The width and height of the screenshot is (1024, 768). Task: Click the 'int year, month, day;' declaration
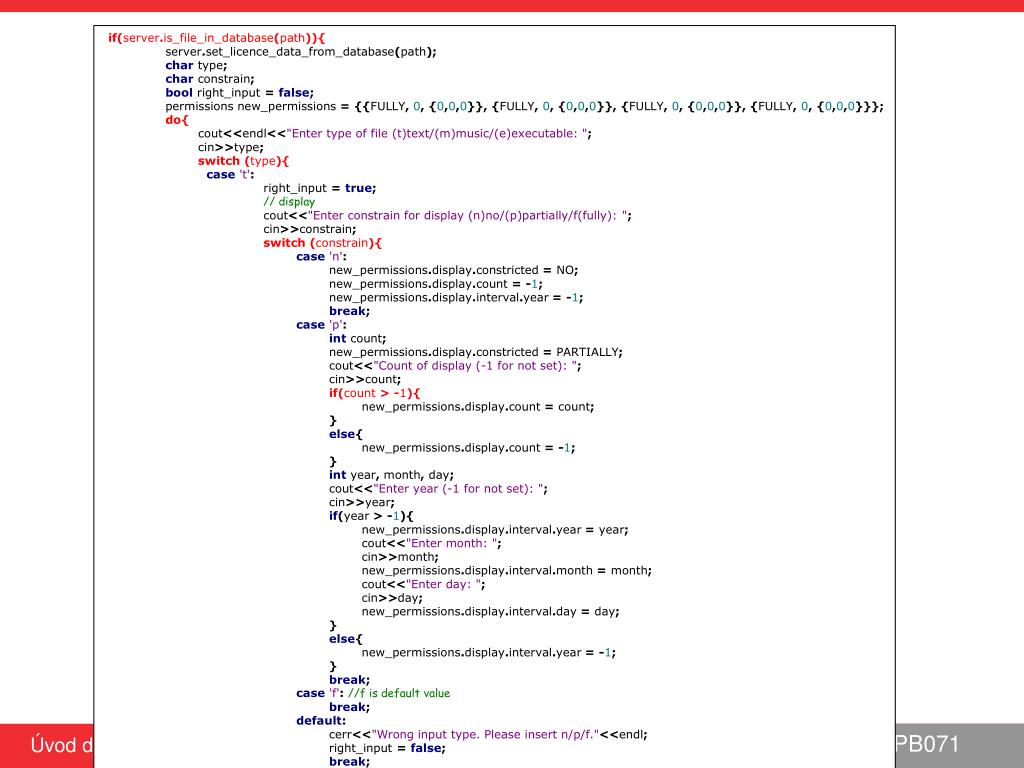[391, 475]
